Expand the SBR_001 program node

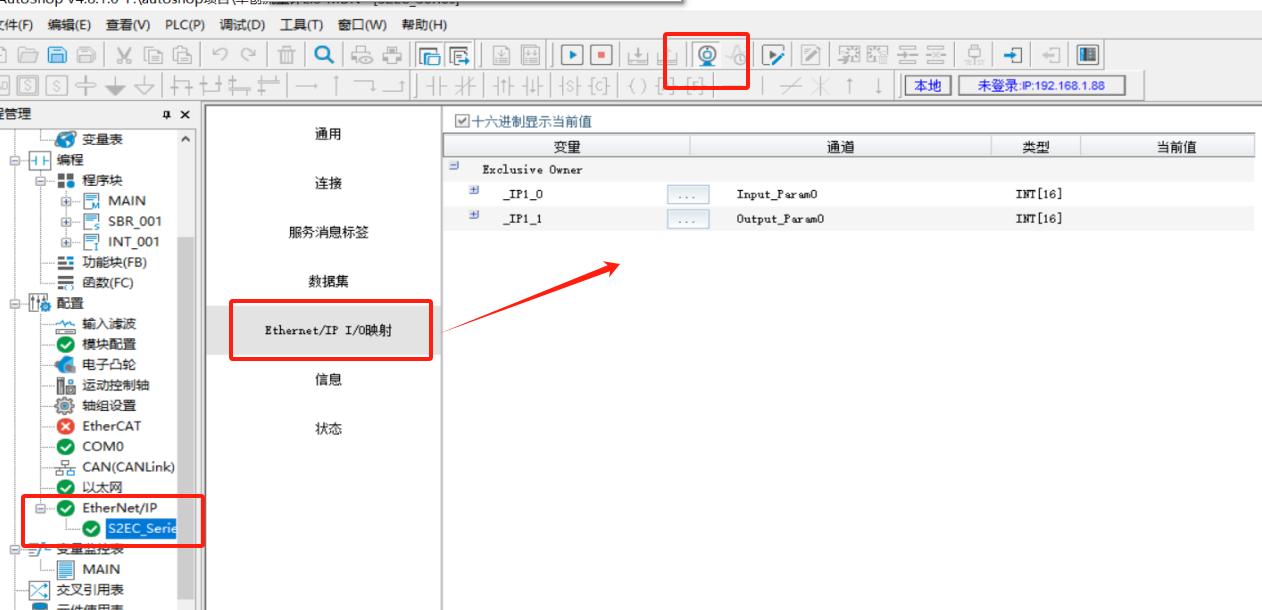pos(64,221)
